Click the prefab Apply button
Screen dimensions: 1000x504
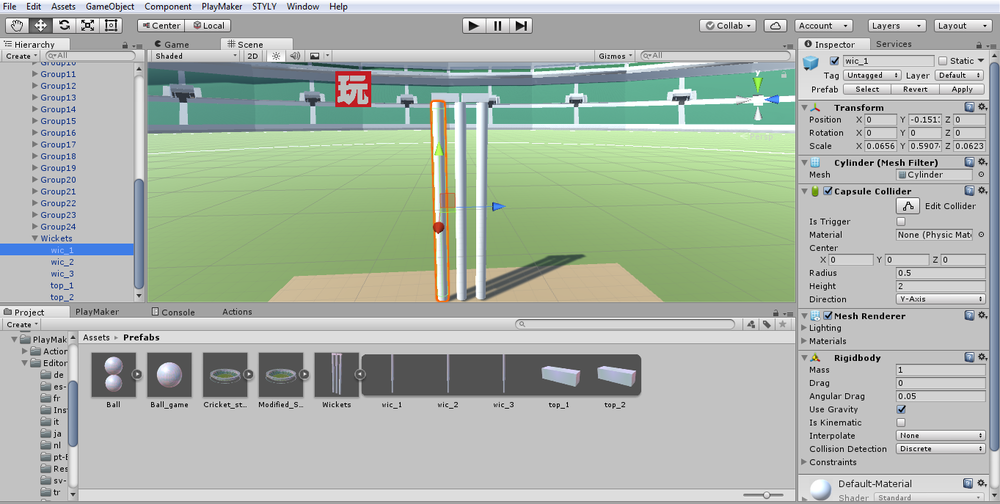pyautogui.click(x=962, y=89)
